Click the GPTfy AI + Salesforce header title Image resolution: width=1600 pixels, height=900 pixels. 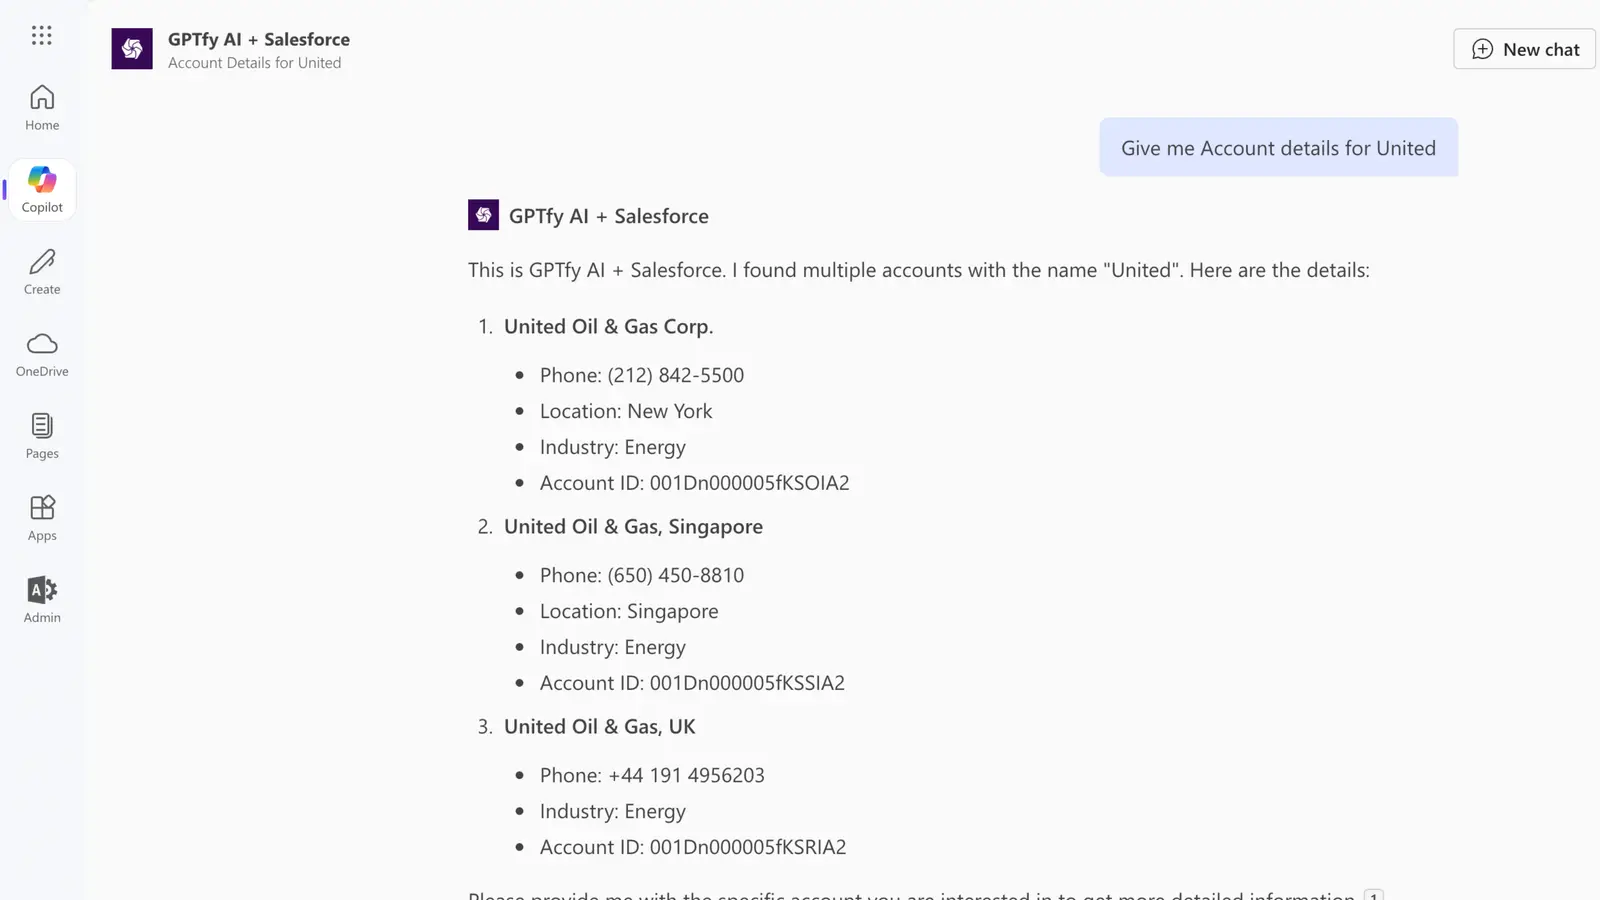tap(259, 39)
